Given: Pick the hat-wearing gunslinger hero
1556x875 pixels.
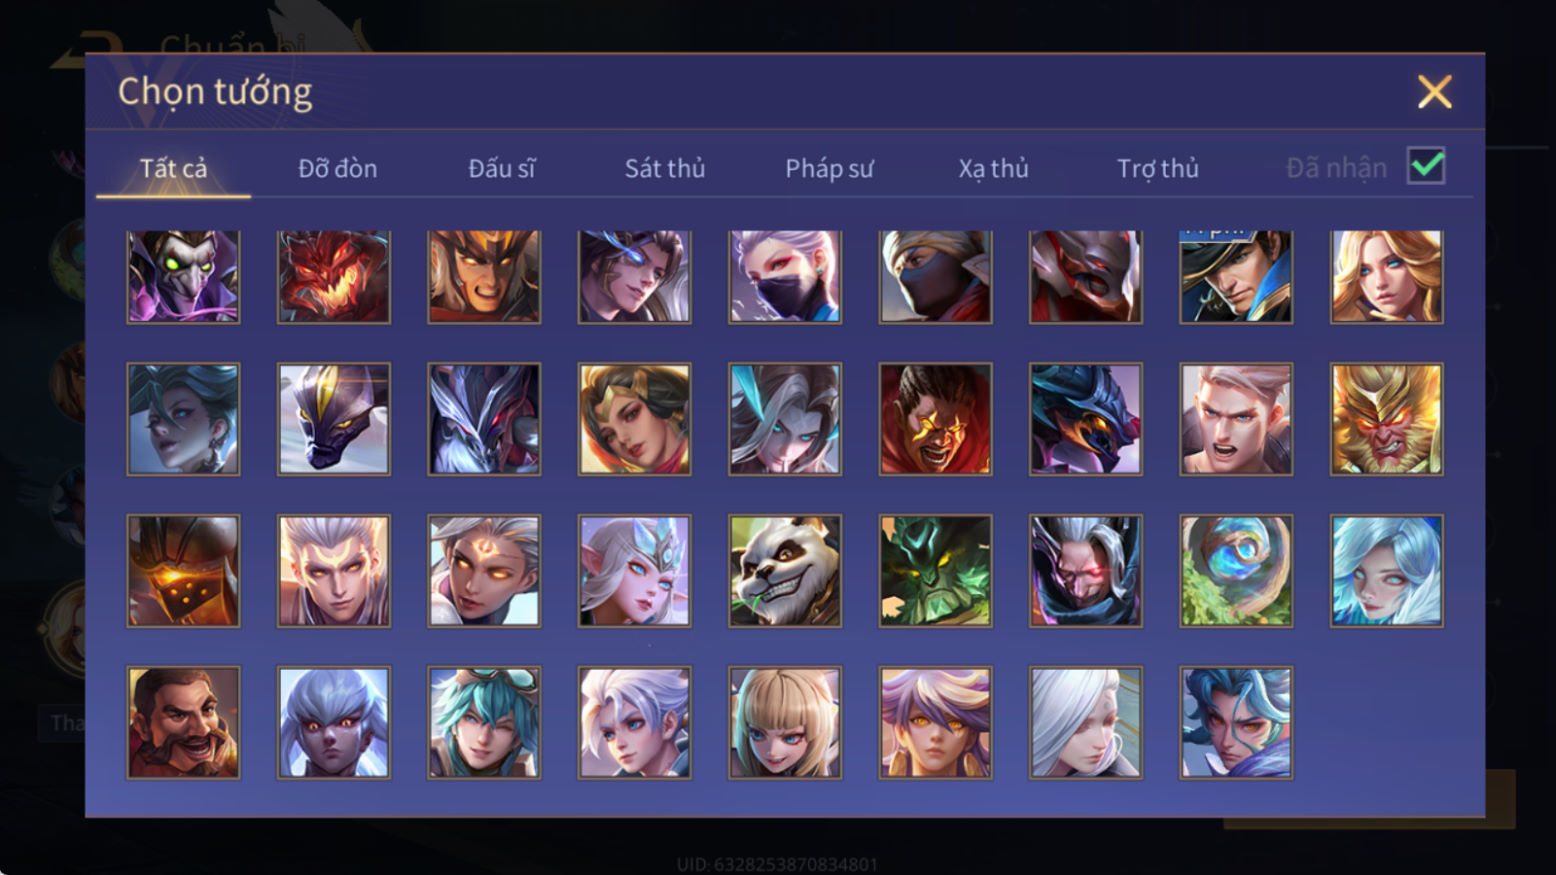Looking at the screenshot, I should [1236, 276].
